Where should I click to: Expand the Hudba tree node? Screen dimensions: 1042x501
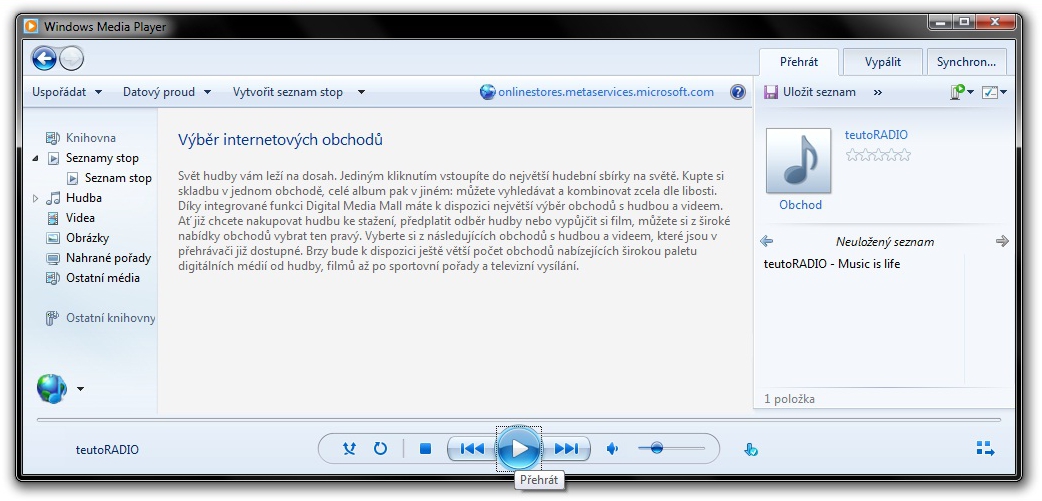[35, 198]
